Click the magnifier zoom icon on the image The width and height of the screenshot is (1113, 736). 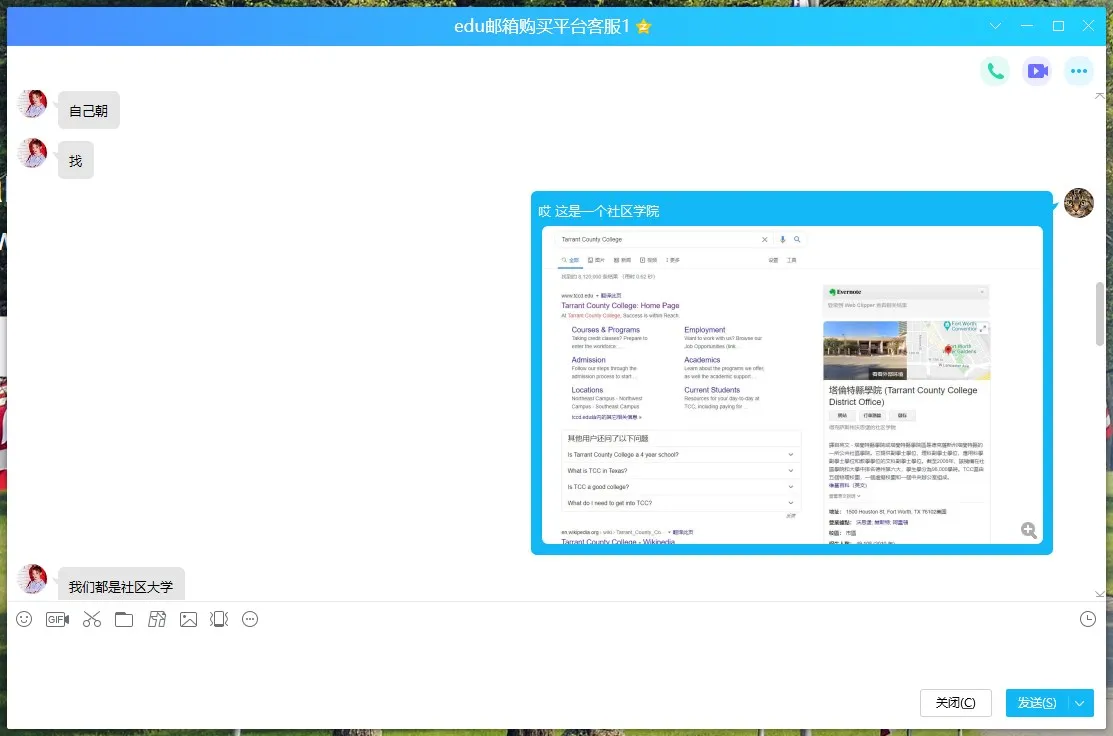pos(1029,530)
